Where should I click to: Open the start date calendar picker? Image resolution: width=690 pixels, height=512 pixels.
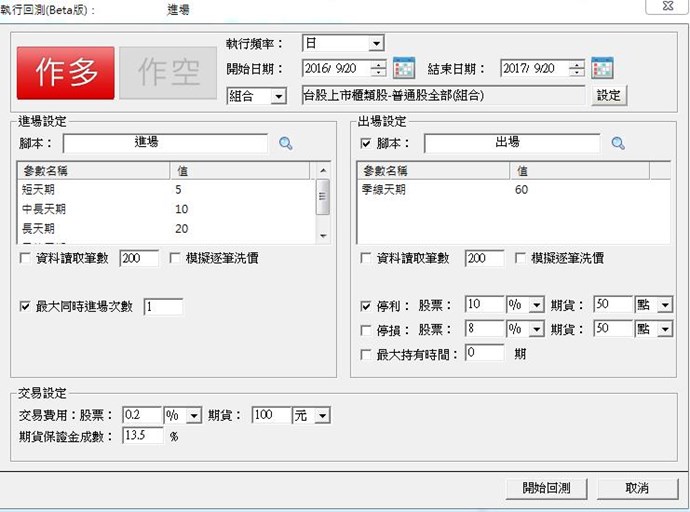click(404, 69)
